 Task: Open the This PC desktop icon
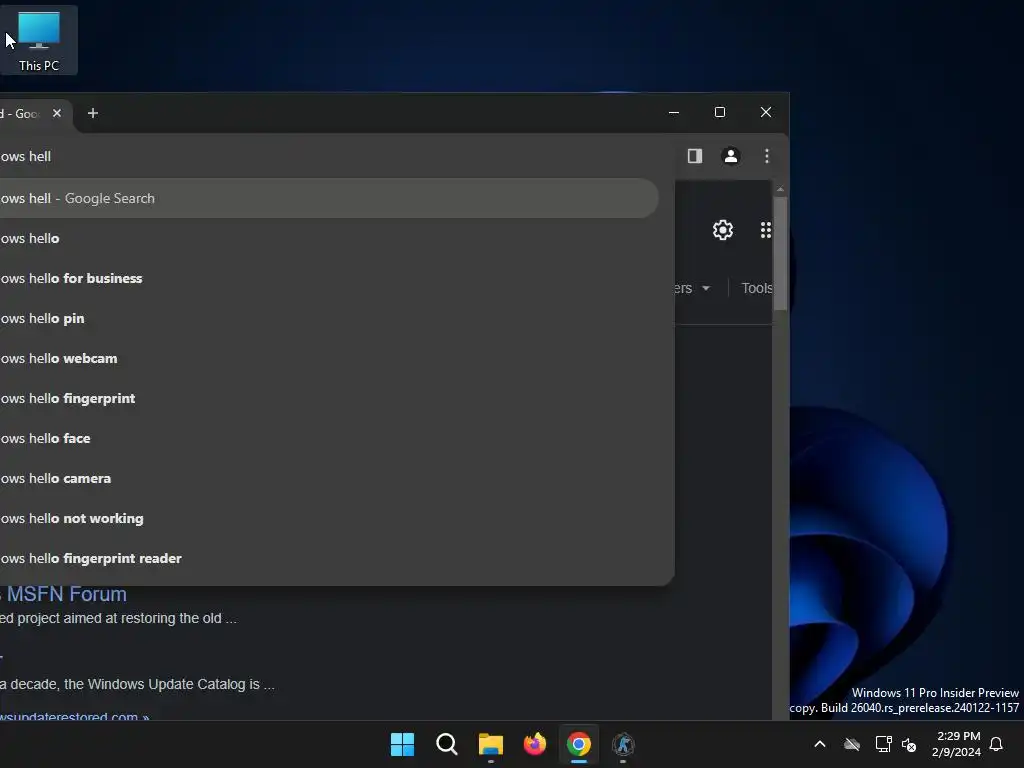39,40
